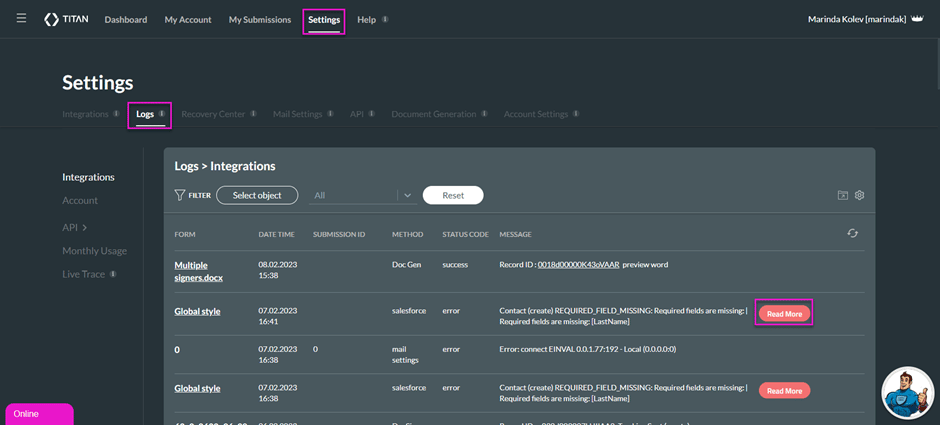Click Read More on first error row

(784, 314)
